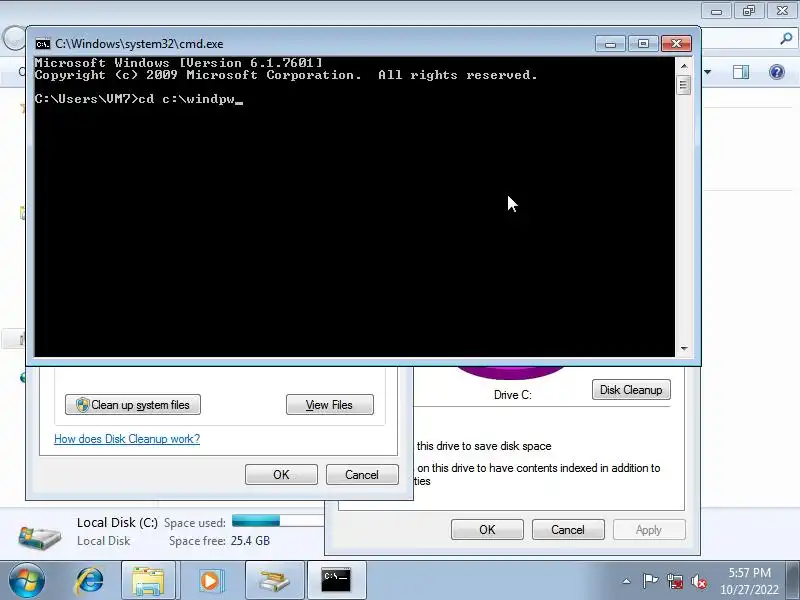Click the Start orb on the taskbar

point(27,581)
